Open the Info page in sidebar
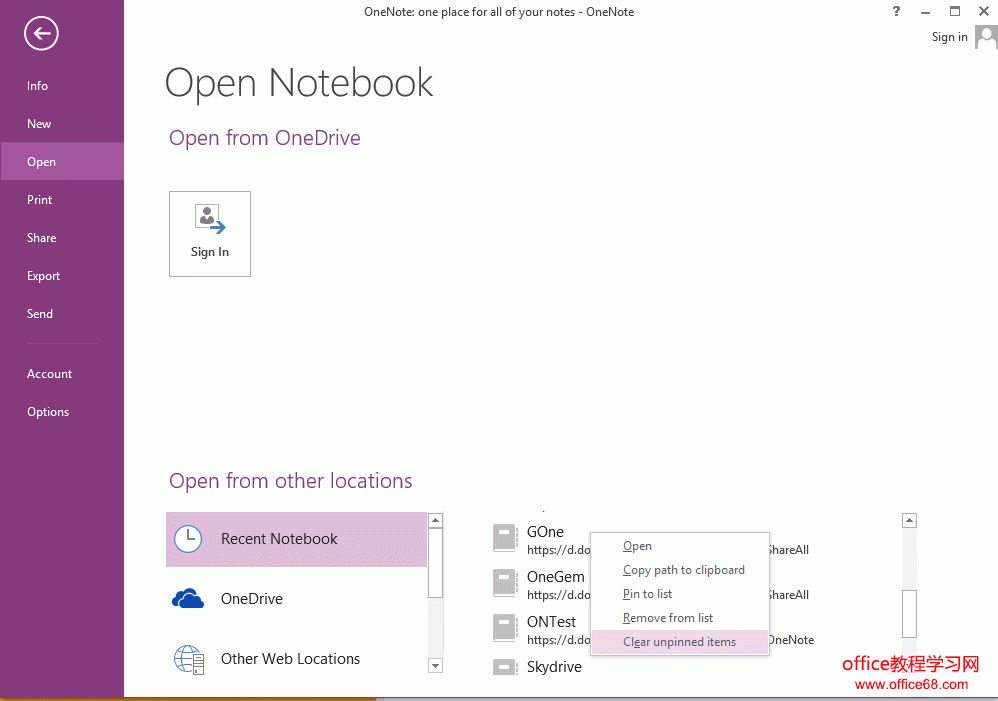This screenshot has height=701, width=998. click(37, 85)
